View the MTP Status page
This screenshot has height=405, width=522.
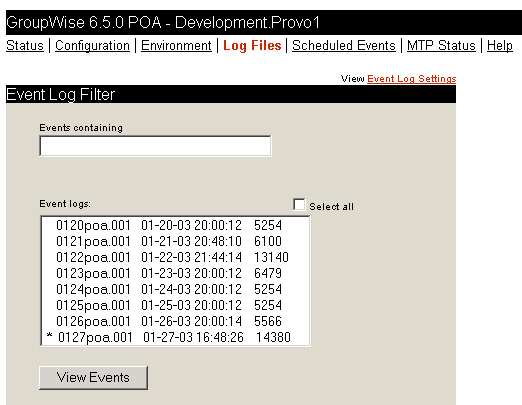(x=441, y=45)
